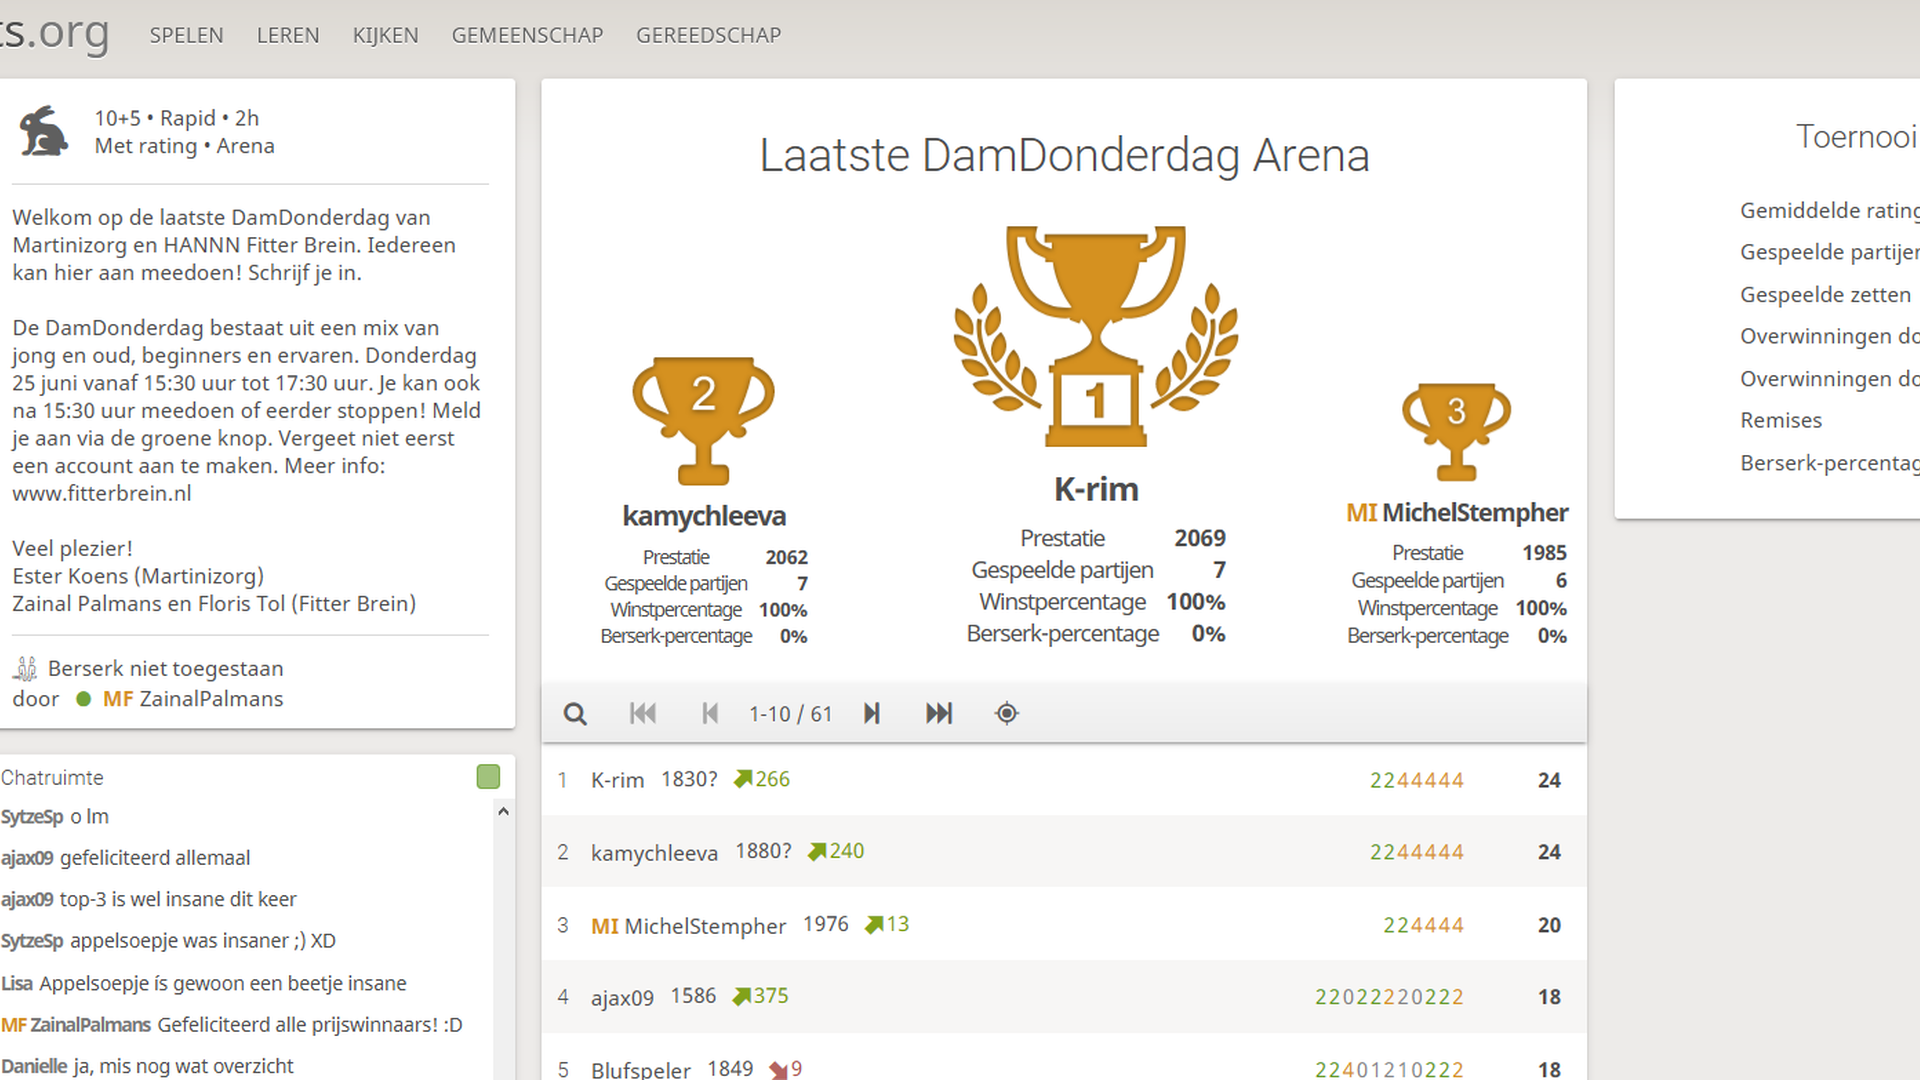Open MF ZainalPalmans creator profile link
The width and height of the screenshot is (1920, 1080).
(x=193, y=699)
